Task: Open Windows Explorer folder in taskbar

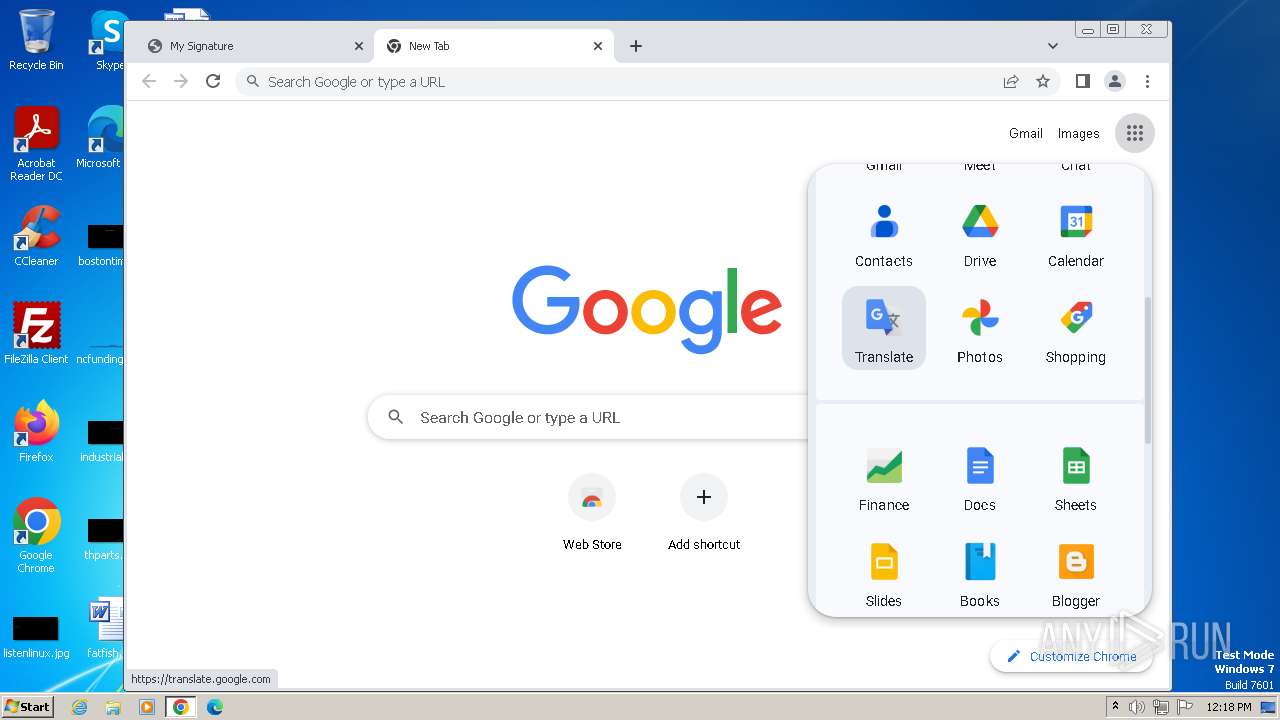Action: click(113, 707)
